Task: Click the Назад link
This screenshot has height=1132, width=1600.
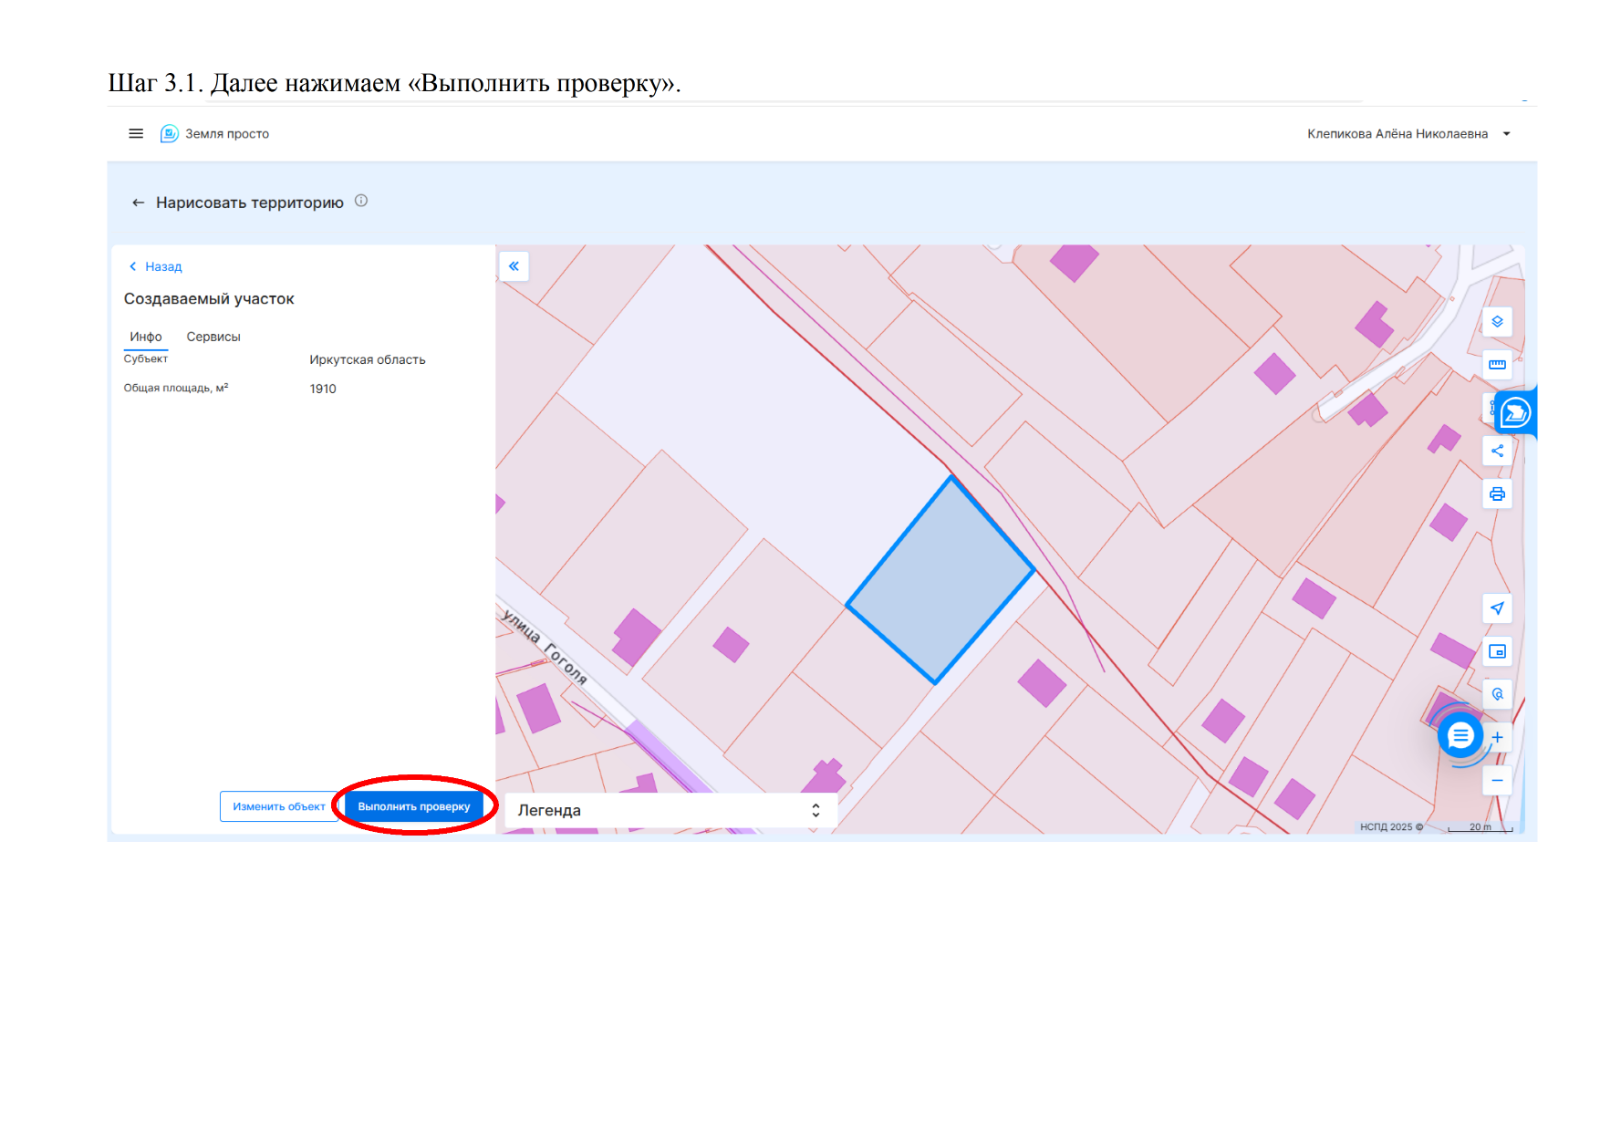Action: click(156, 267)
